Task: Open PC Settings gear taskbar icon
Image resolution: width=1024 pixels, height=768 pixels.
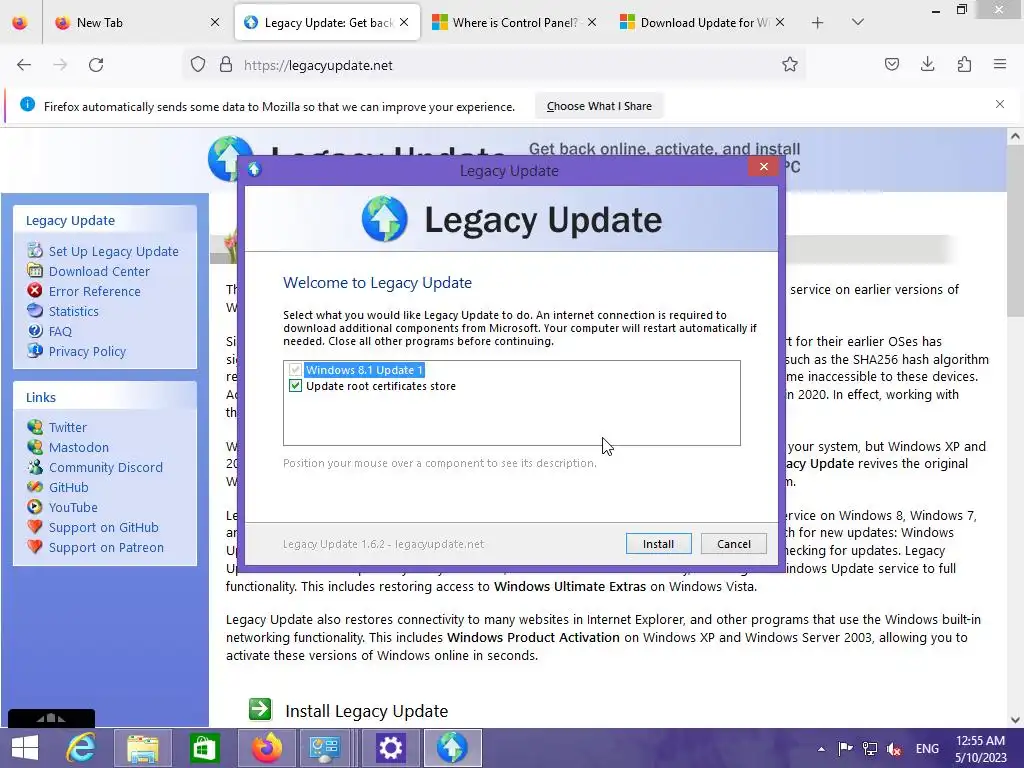Action: coord(391,748)
